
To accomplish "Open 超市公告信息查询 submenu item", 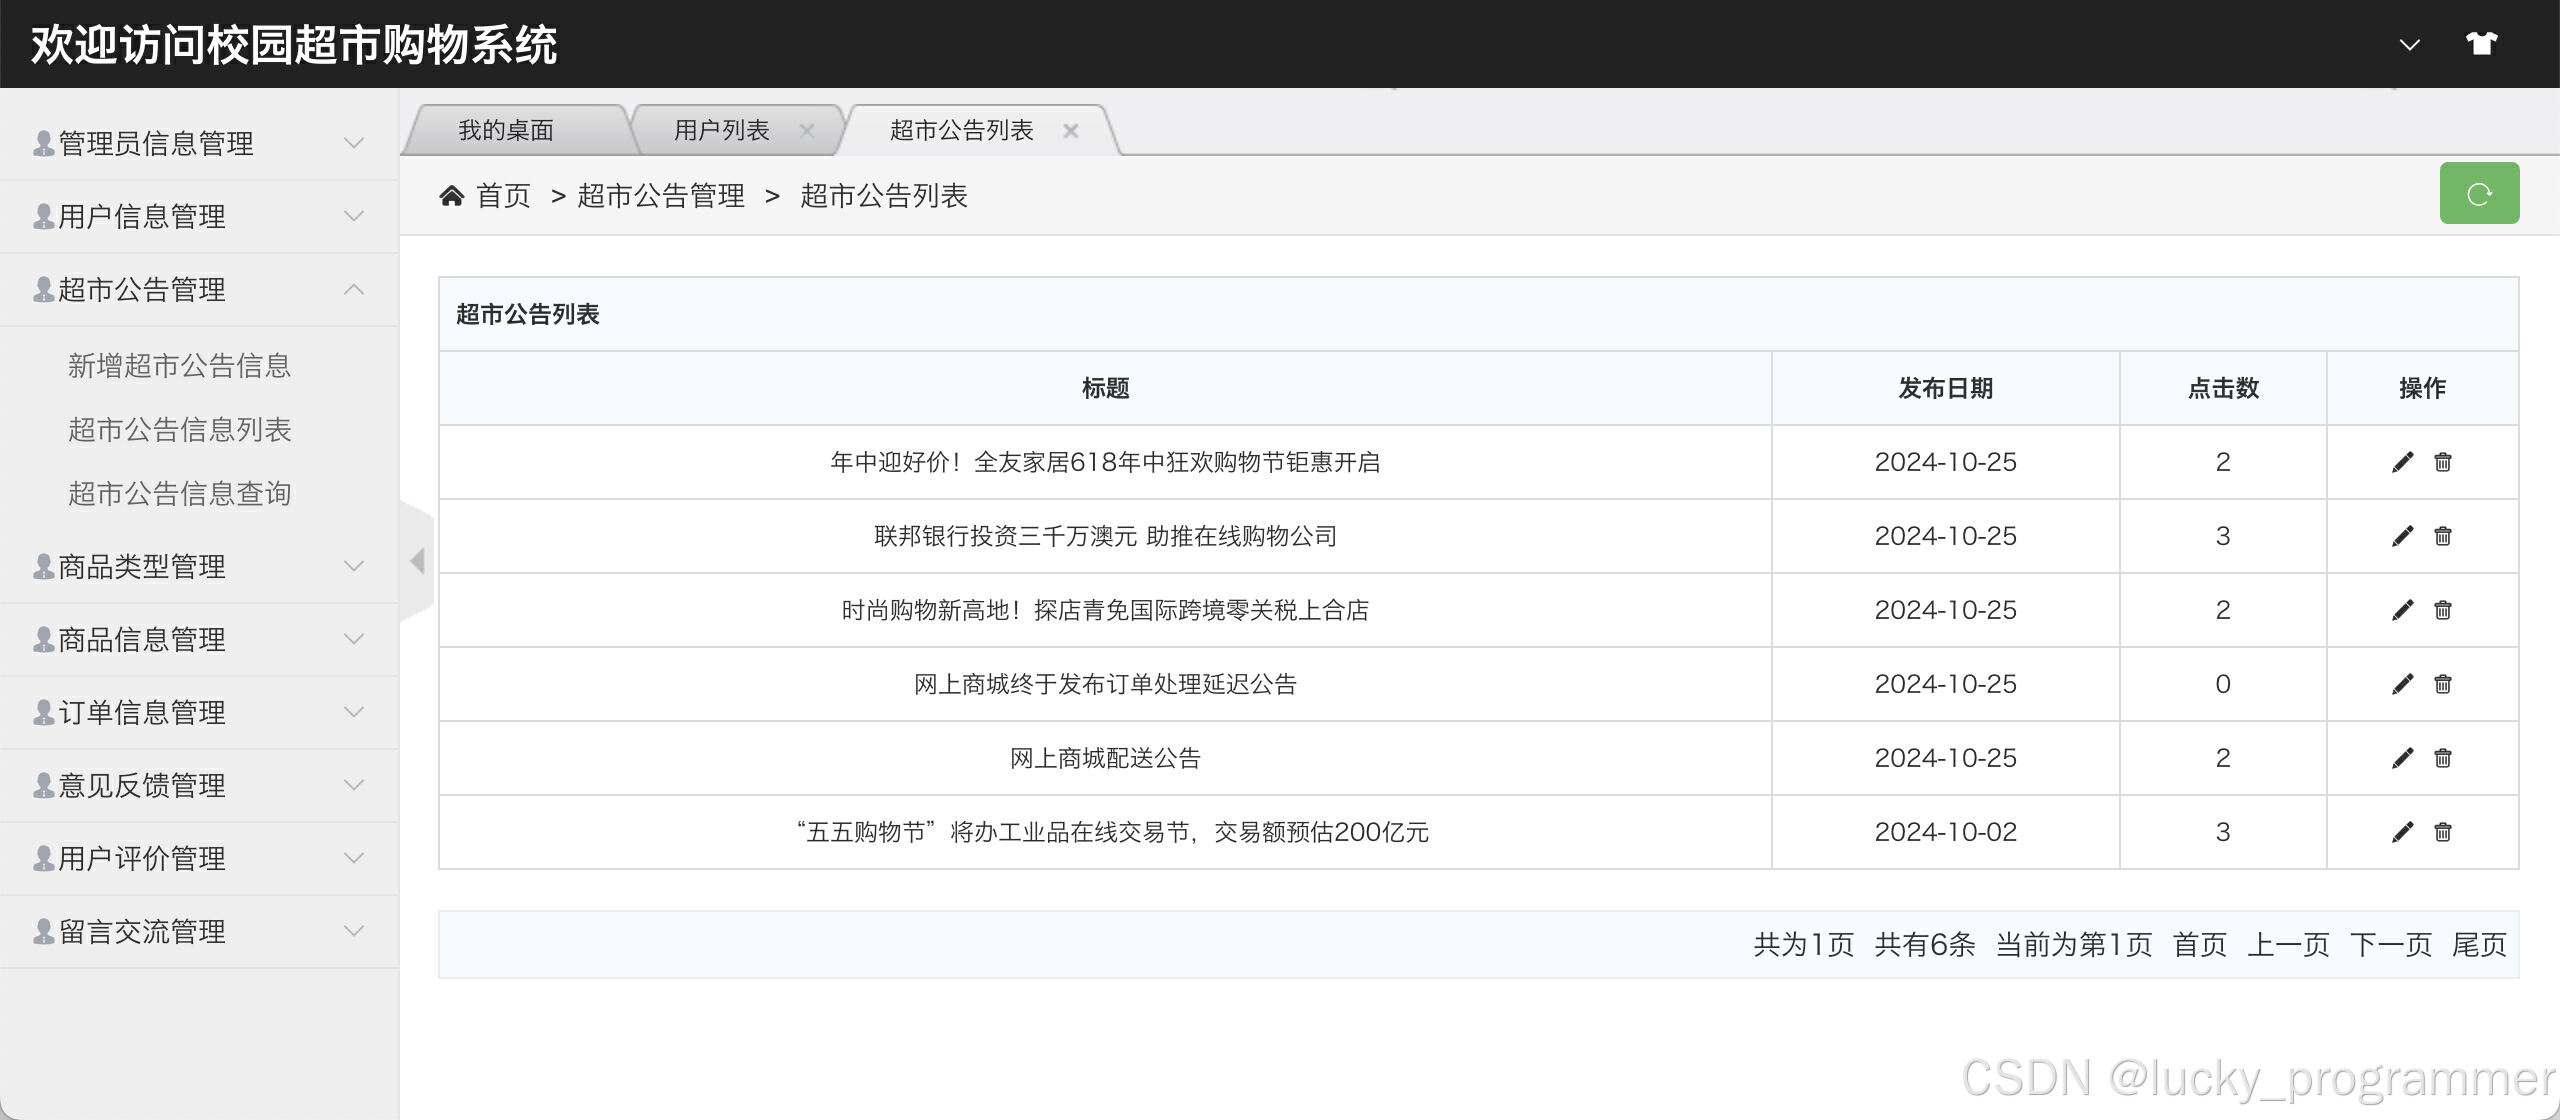I will [x=179, y=493].
